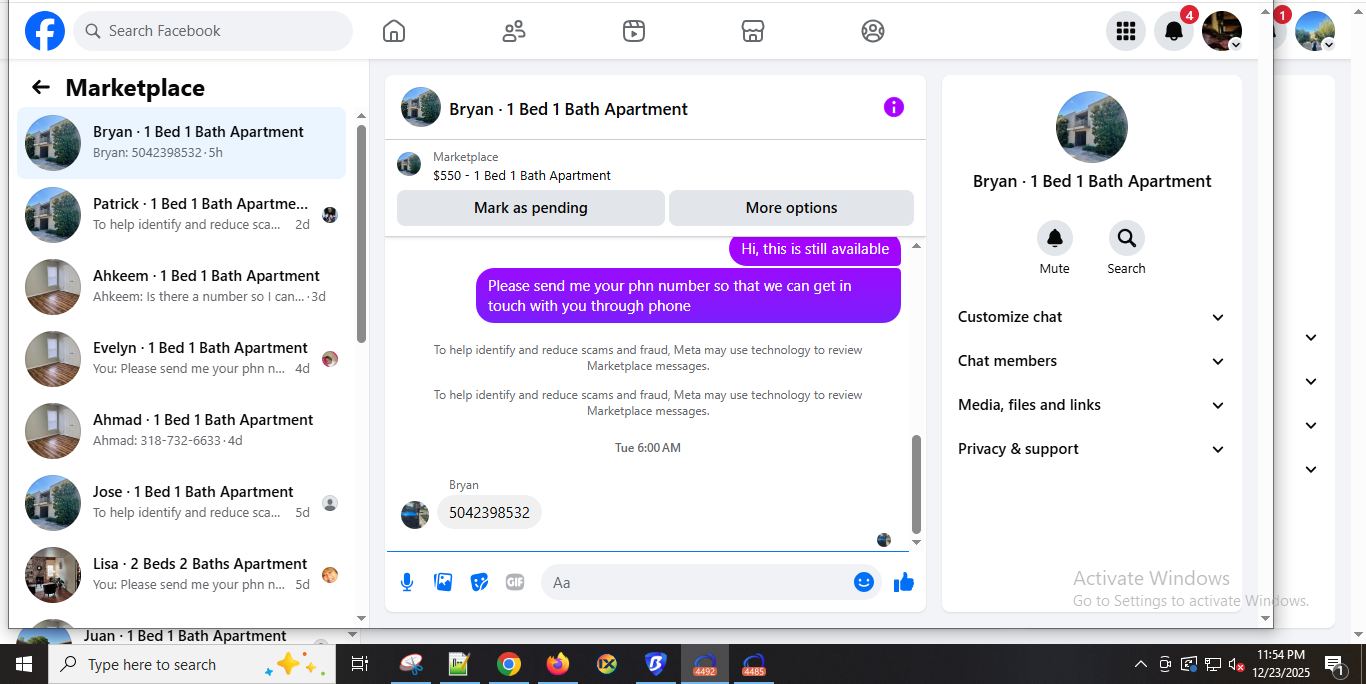Open the Facebook menu grid icon

(x=1126, y=31)
